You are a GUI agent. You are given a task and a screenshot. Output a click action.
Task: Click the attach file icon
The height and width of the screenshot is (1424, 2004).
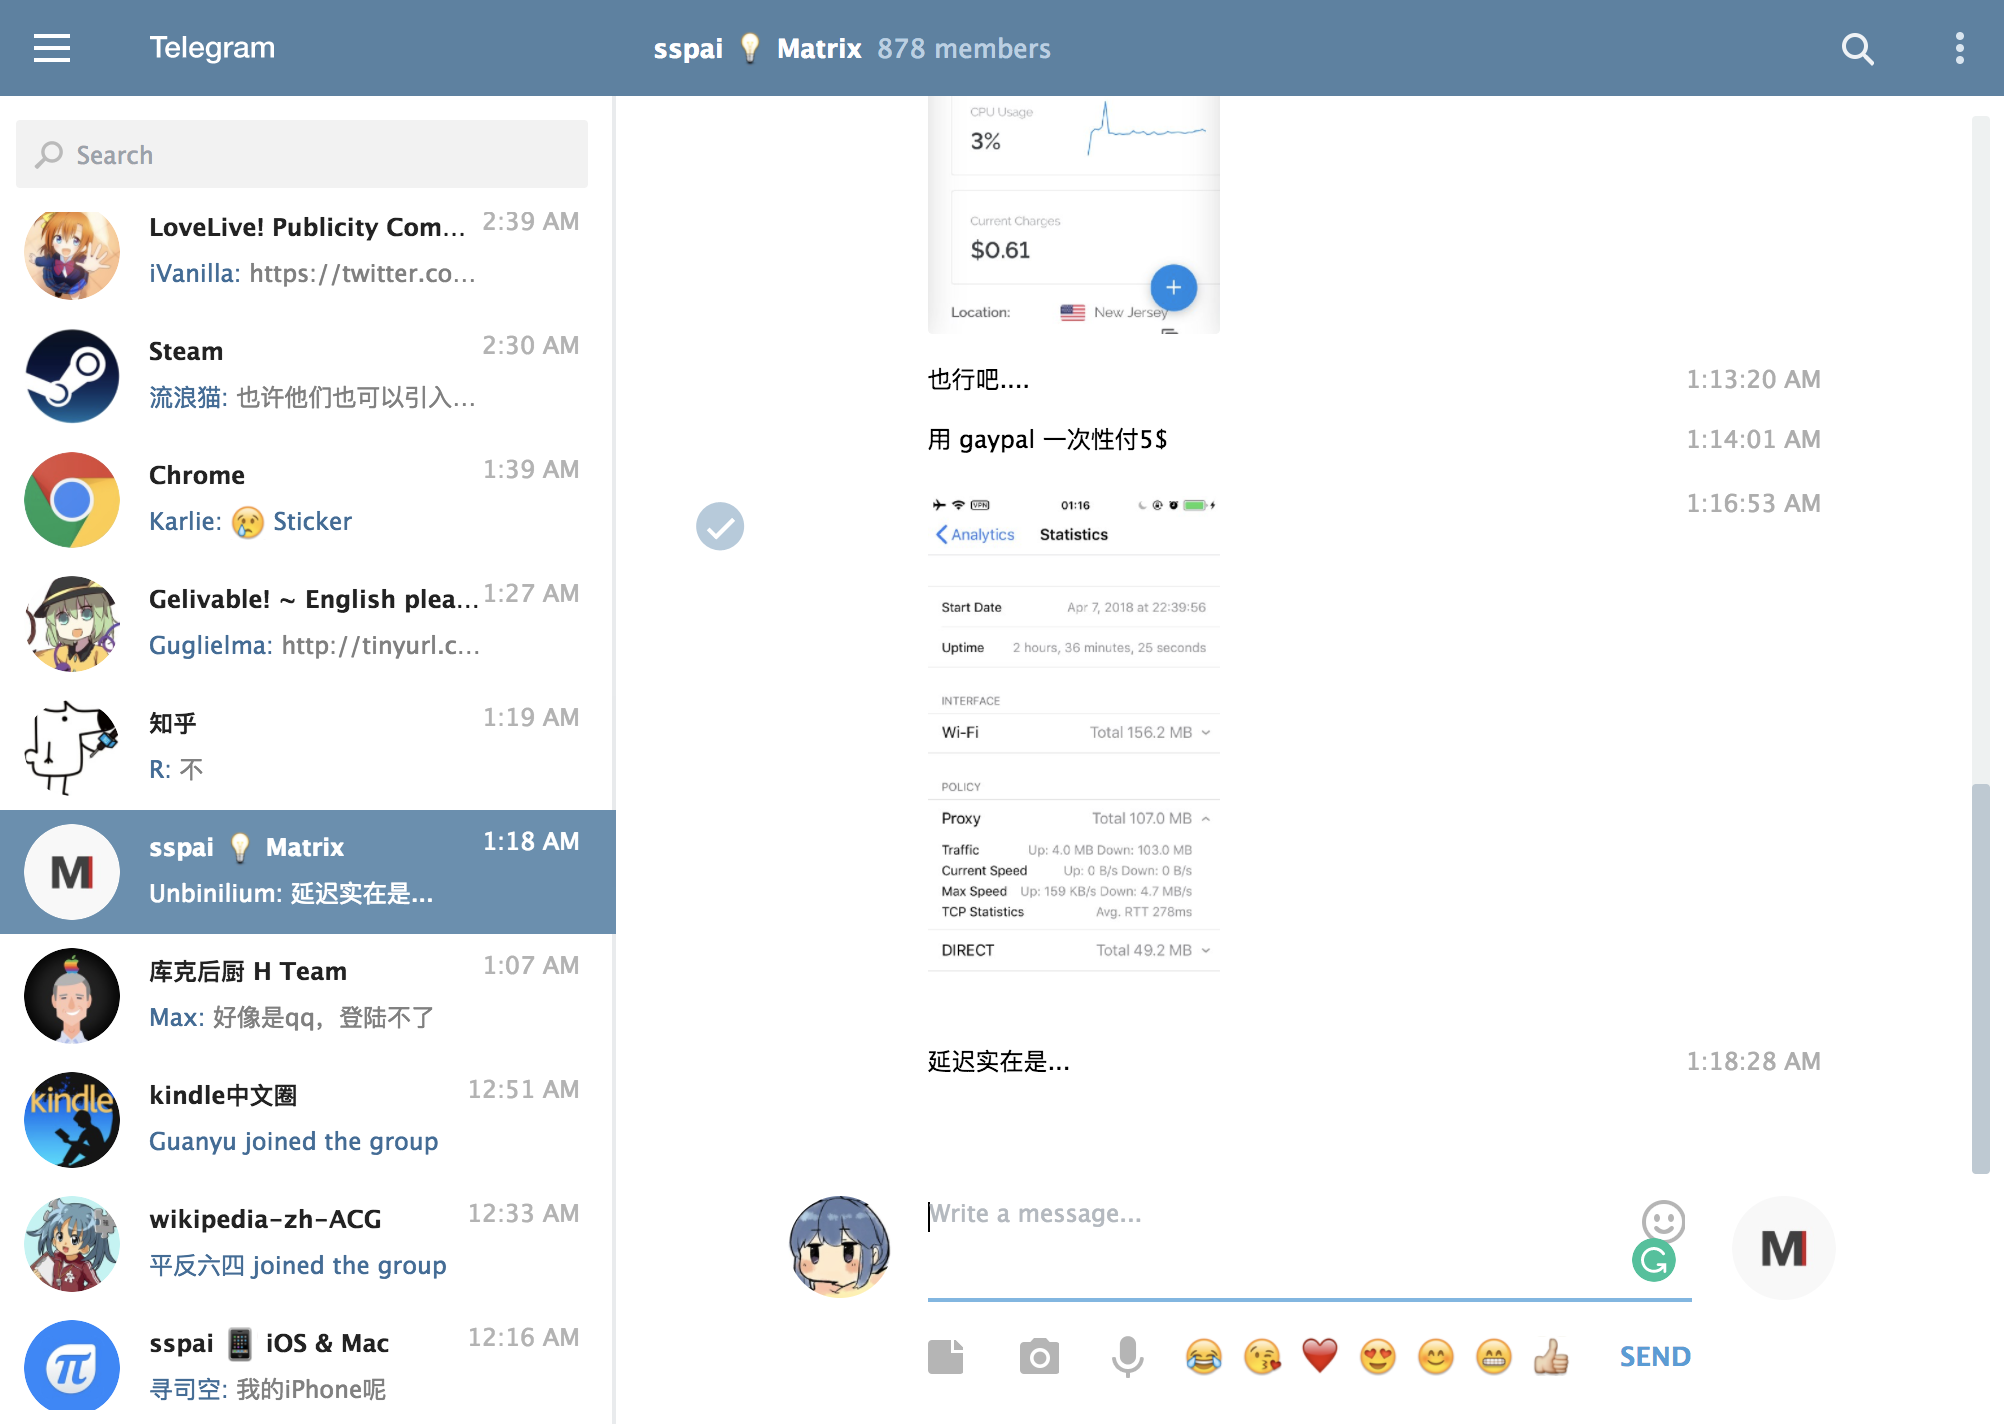pyautogui.click(x=946, y=1355)
